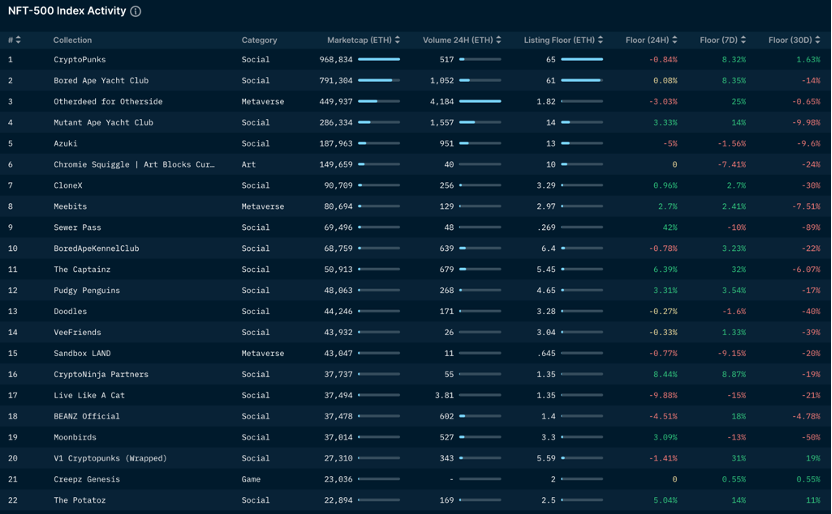Click Chromie Squiggle Art category cell

point(248,164)
